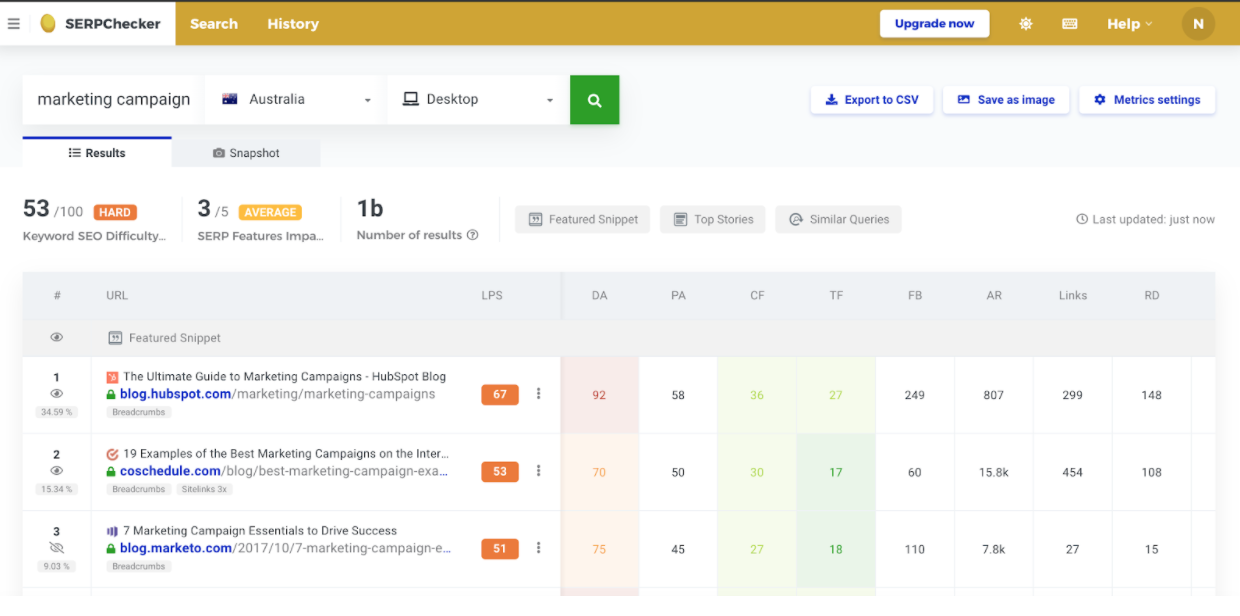Sort by CF column header
This screenshot has height=616, width=1240.
[x=757, y=296]
